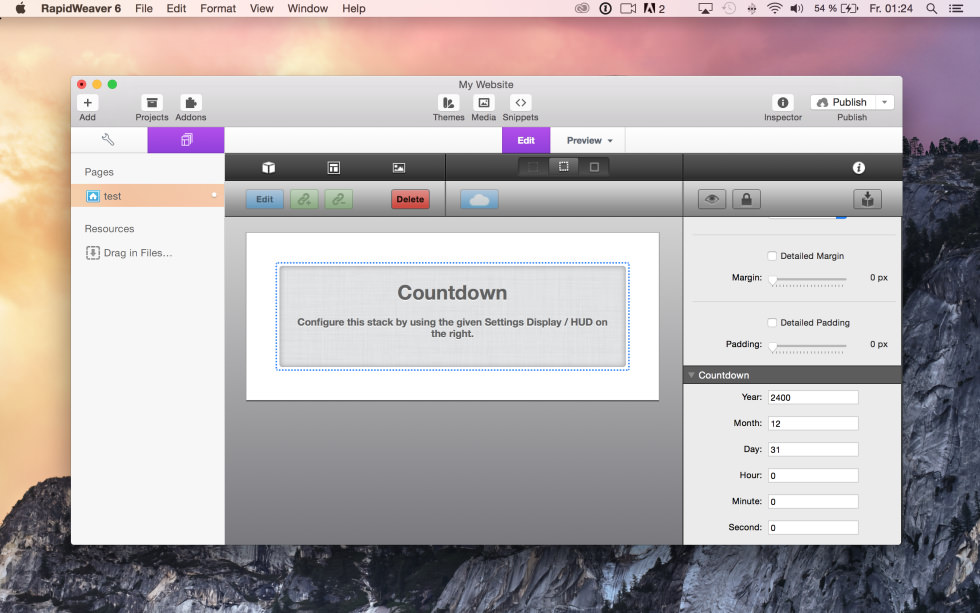This screenshot has width=980, height=613.
Task: Click the export box arrow icon
Action: pos(868,199)
